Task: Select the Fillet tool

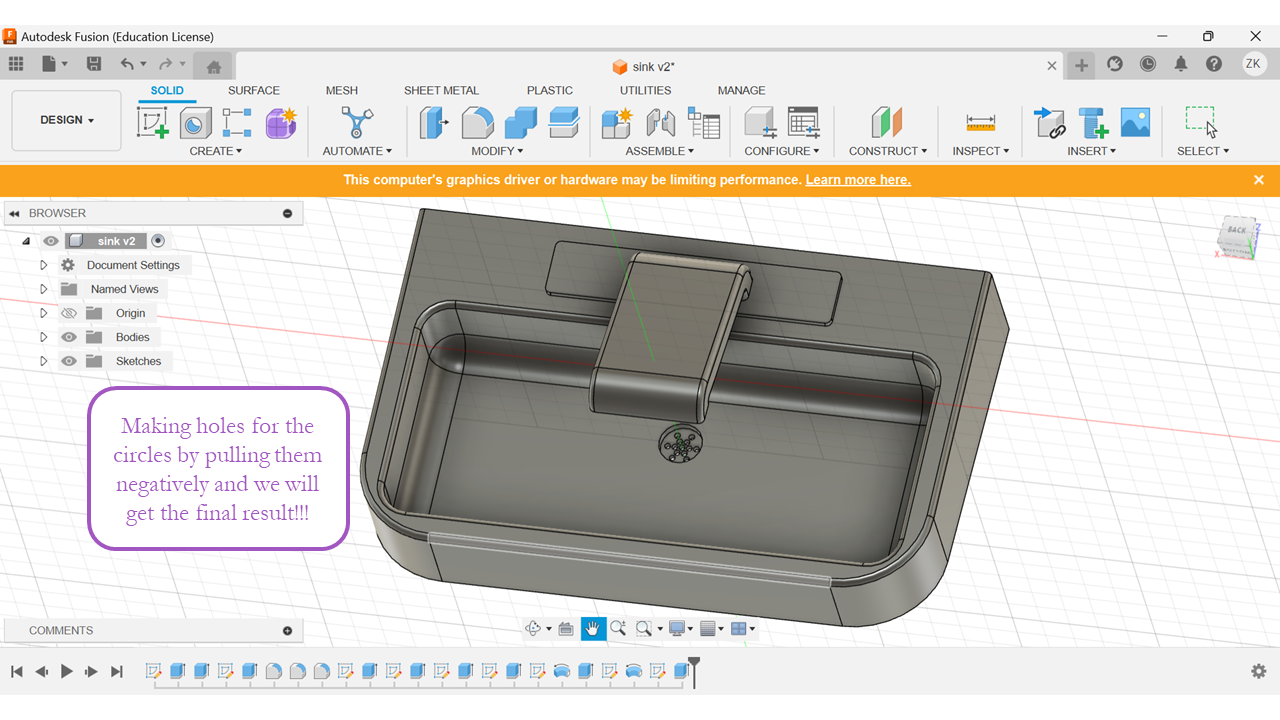Action: coord(477,123)
